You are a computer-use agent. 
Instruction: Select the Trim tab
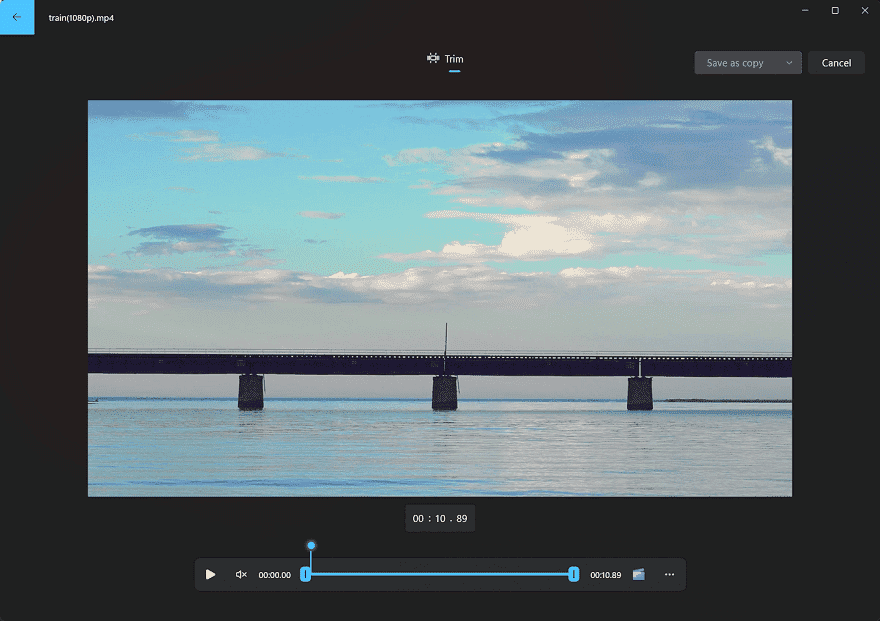point(446,59)
